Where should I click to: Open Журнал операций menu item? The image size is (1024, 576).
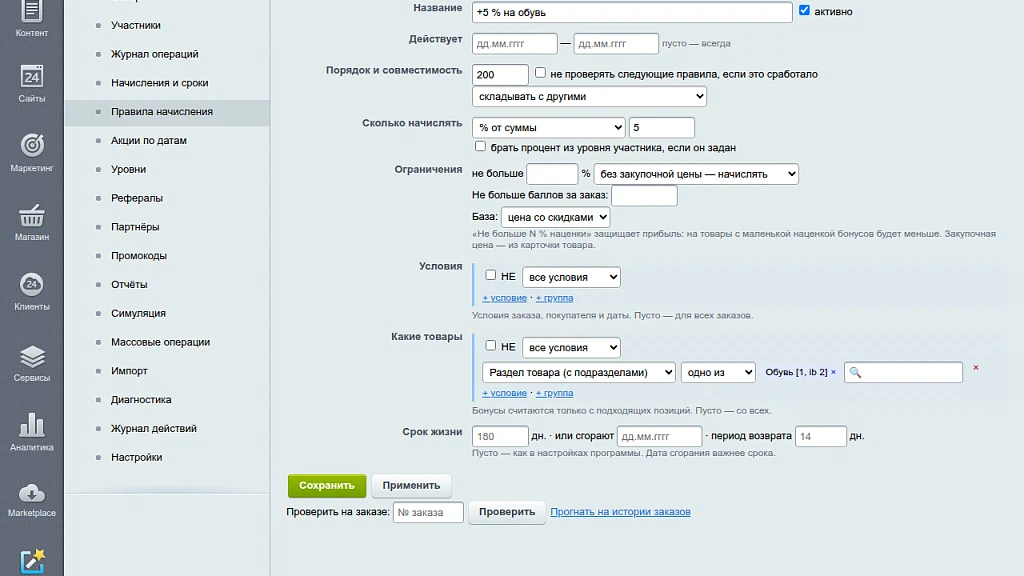click(155, 54)
